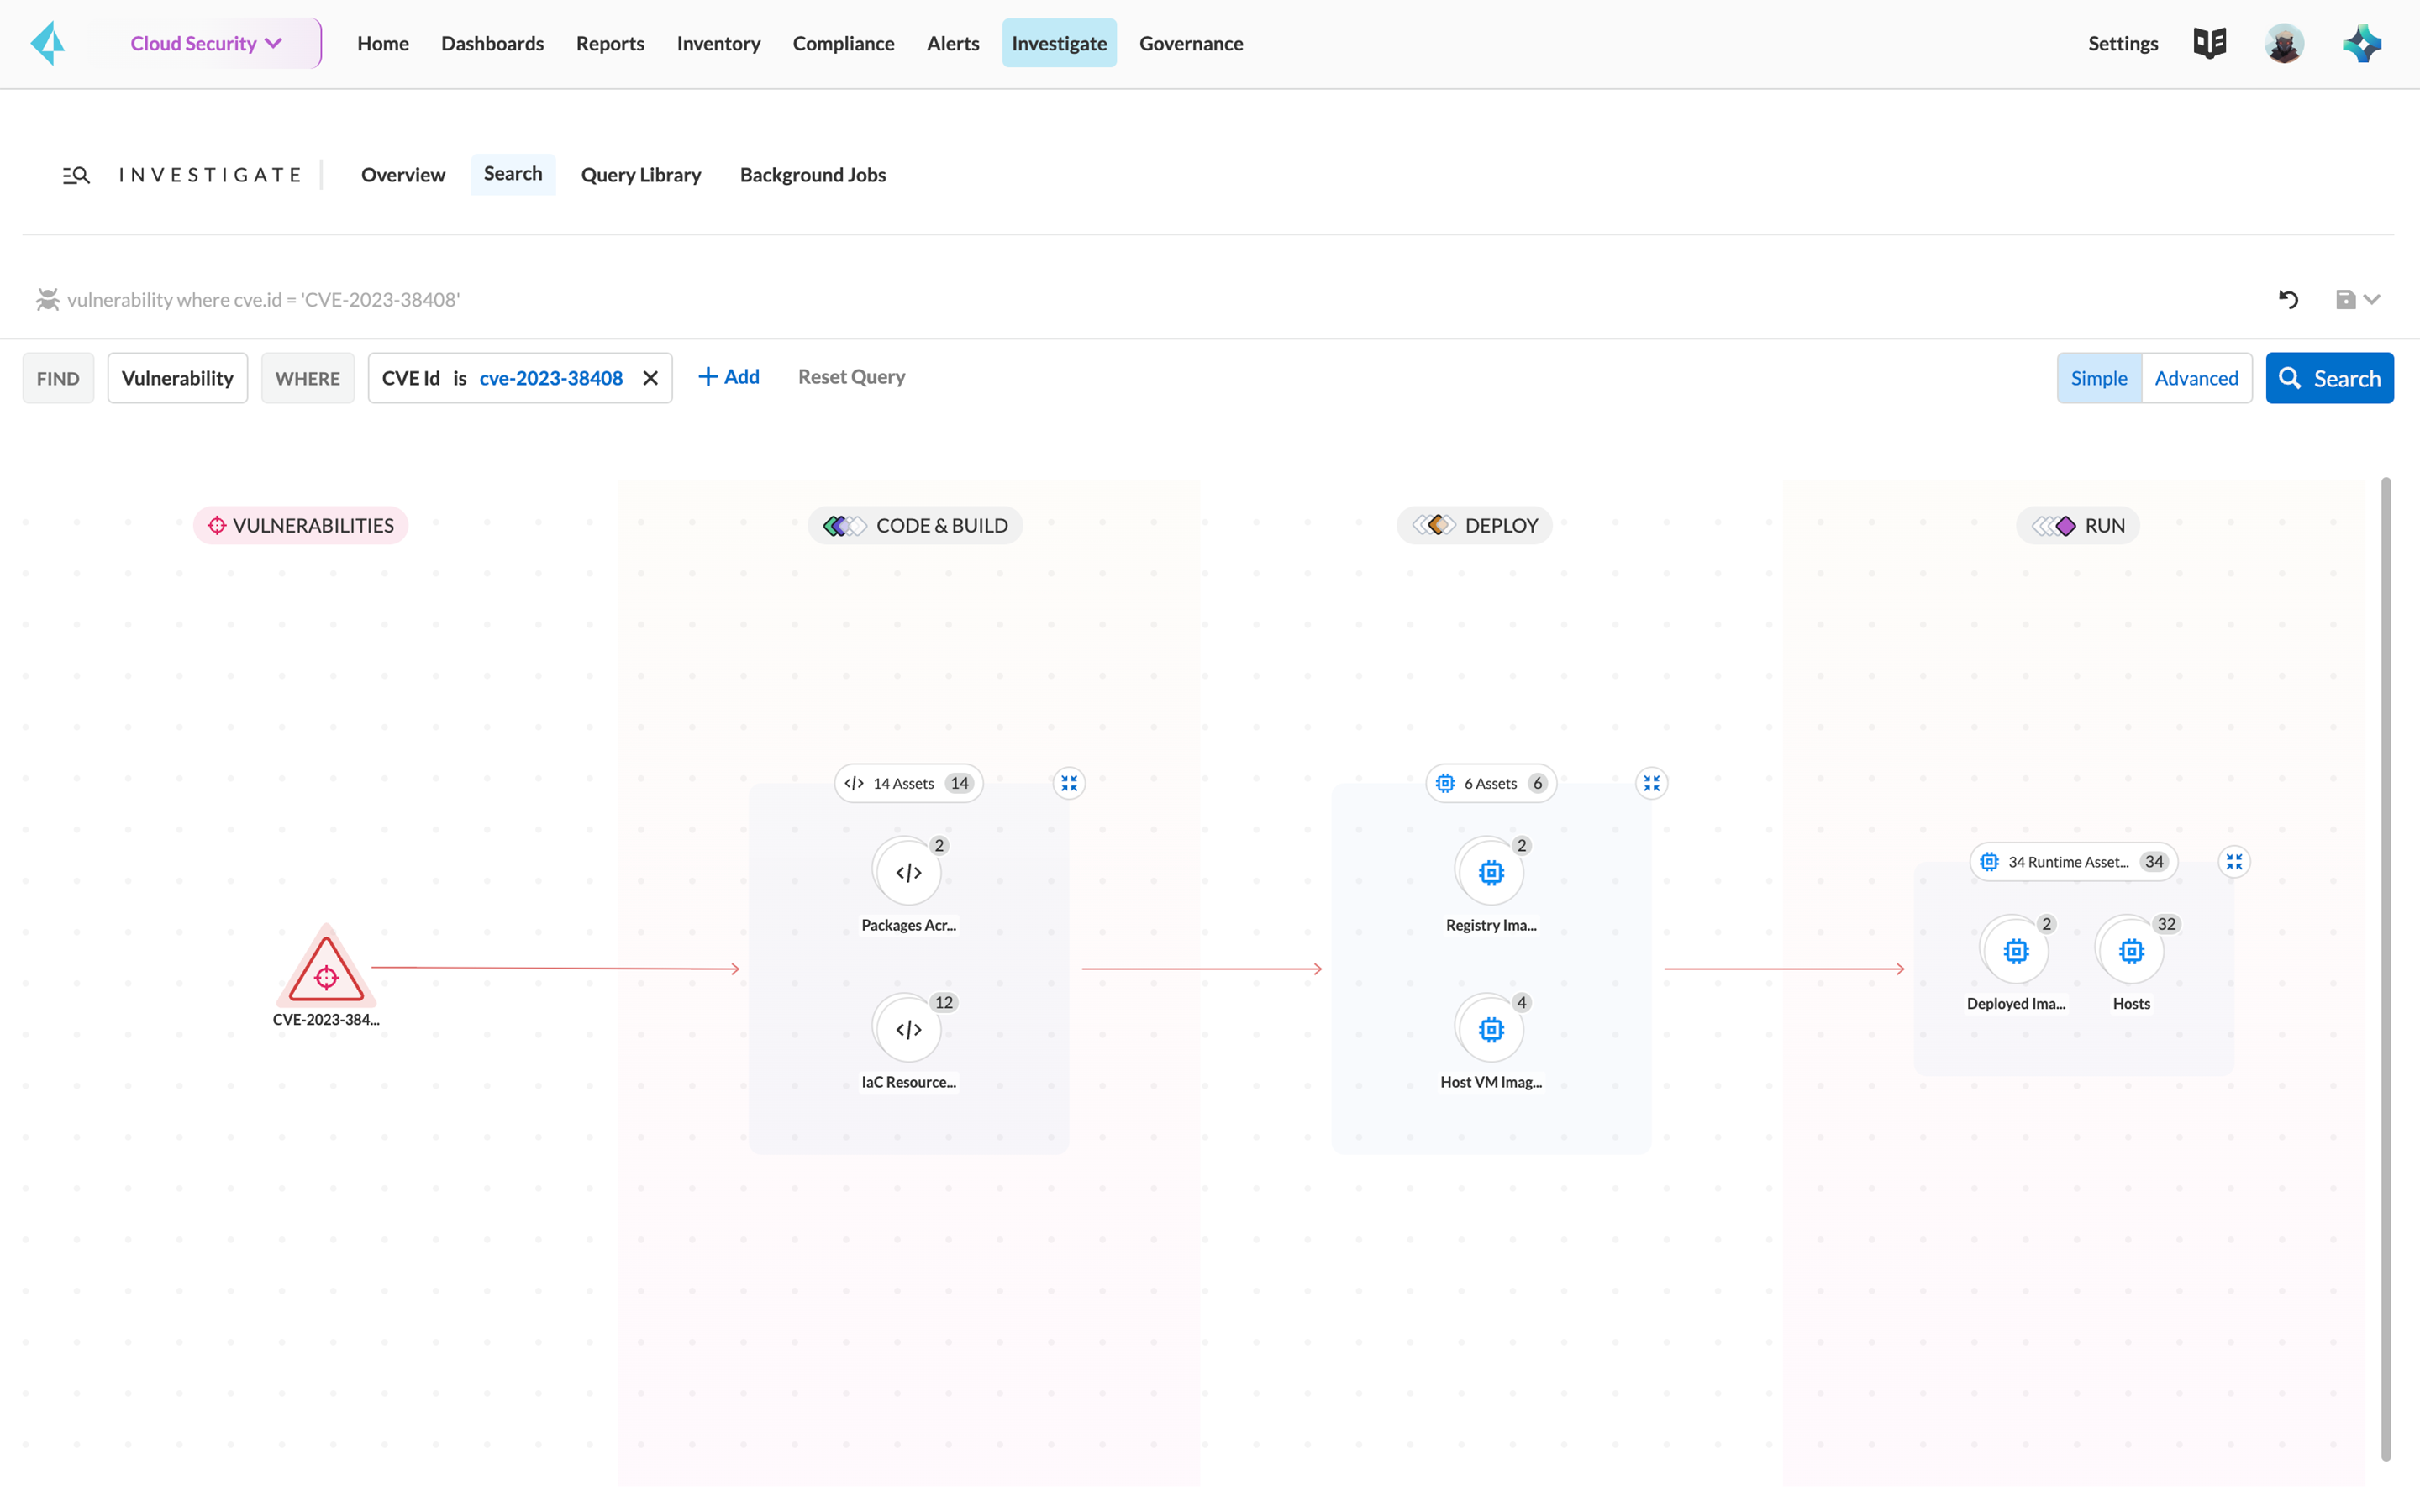The width and height of the screenshot is (2420, 1512).
Task: Run the query with the Search button
Action: [2329, 377]
